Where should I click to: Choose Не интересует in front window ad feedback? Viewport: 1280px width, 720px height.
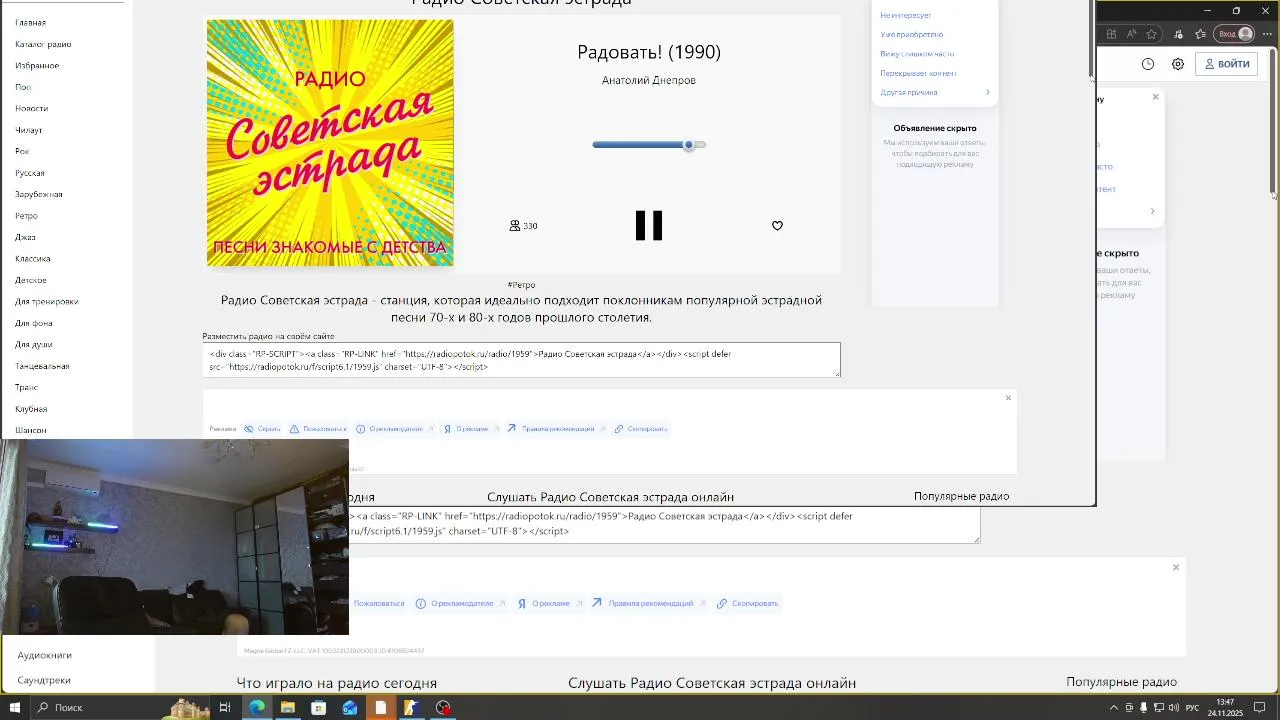[905, 15]
